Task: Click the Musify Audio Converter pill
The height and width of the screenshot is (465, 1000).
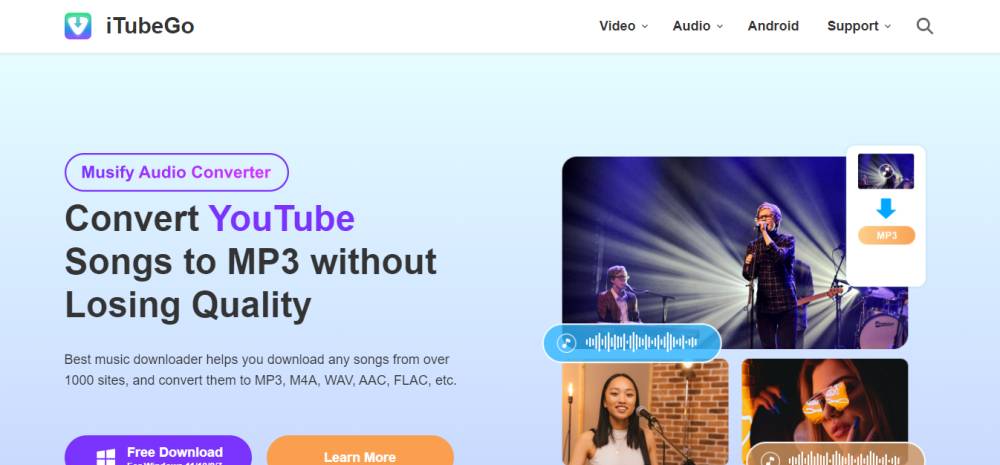Action: [177, 172]
